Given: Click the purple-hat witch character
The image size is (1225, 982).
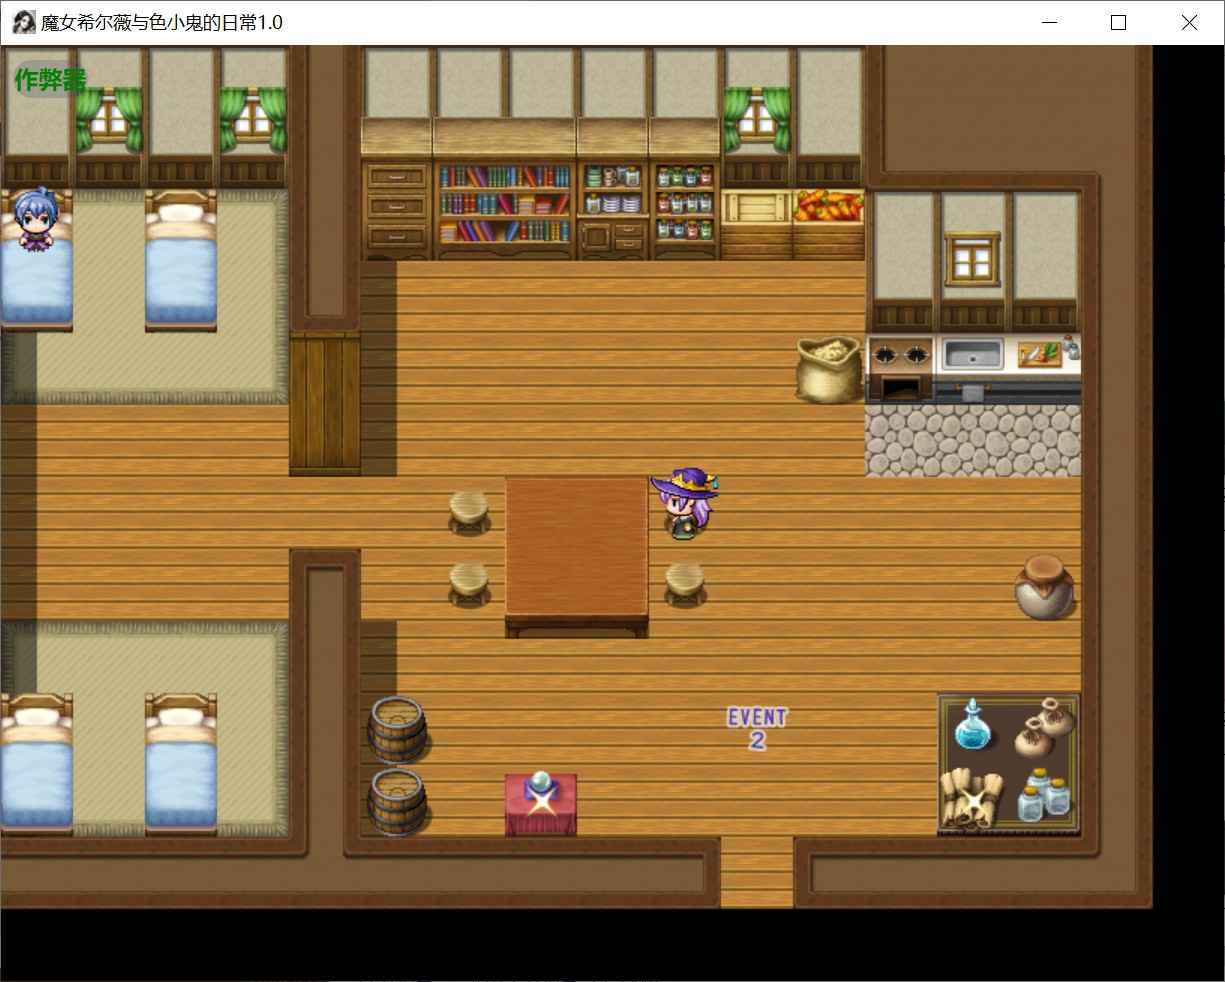Looking at the screenshot, I should [686, 505].
